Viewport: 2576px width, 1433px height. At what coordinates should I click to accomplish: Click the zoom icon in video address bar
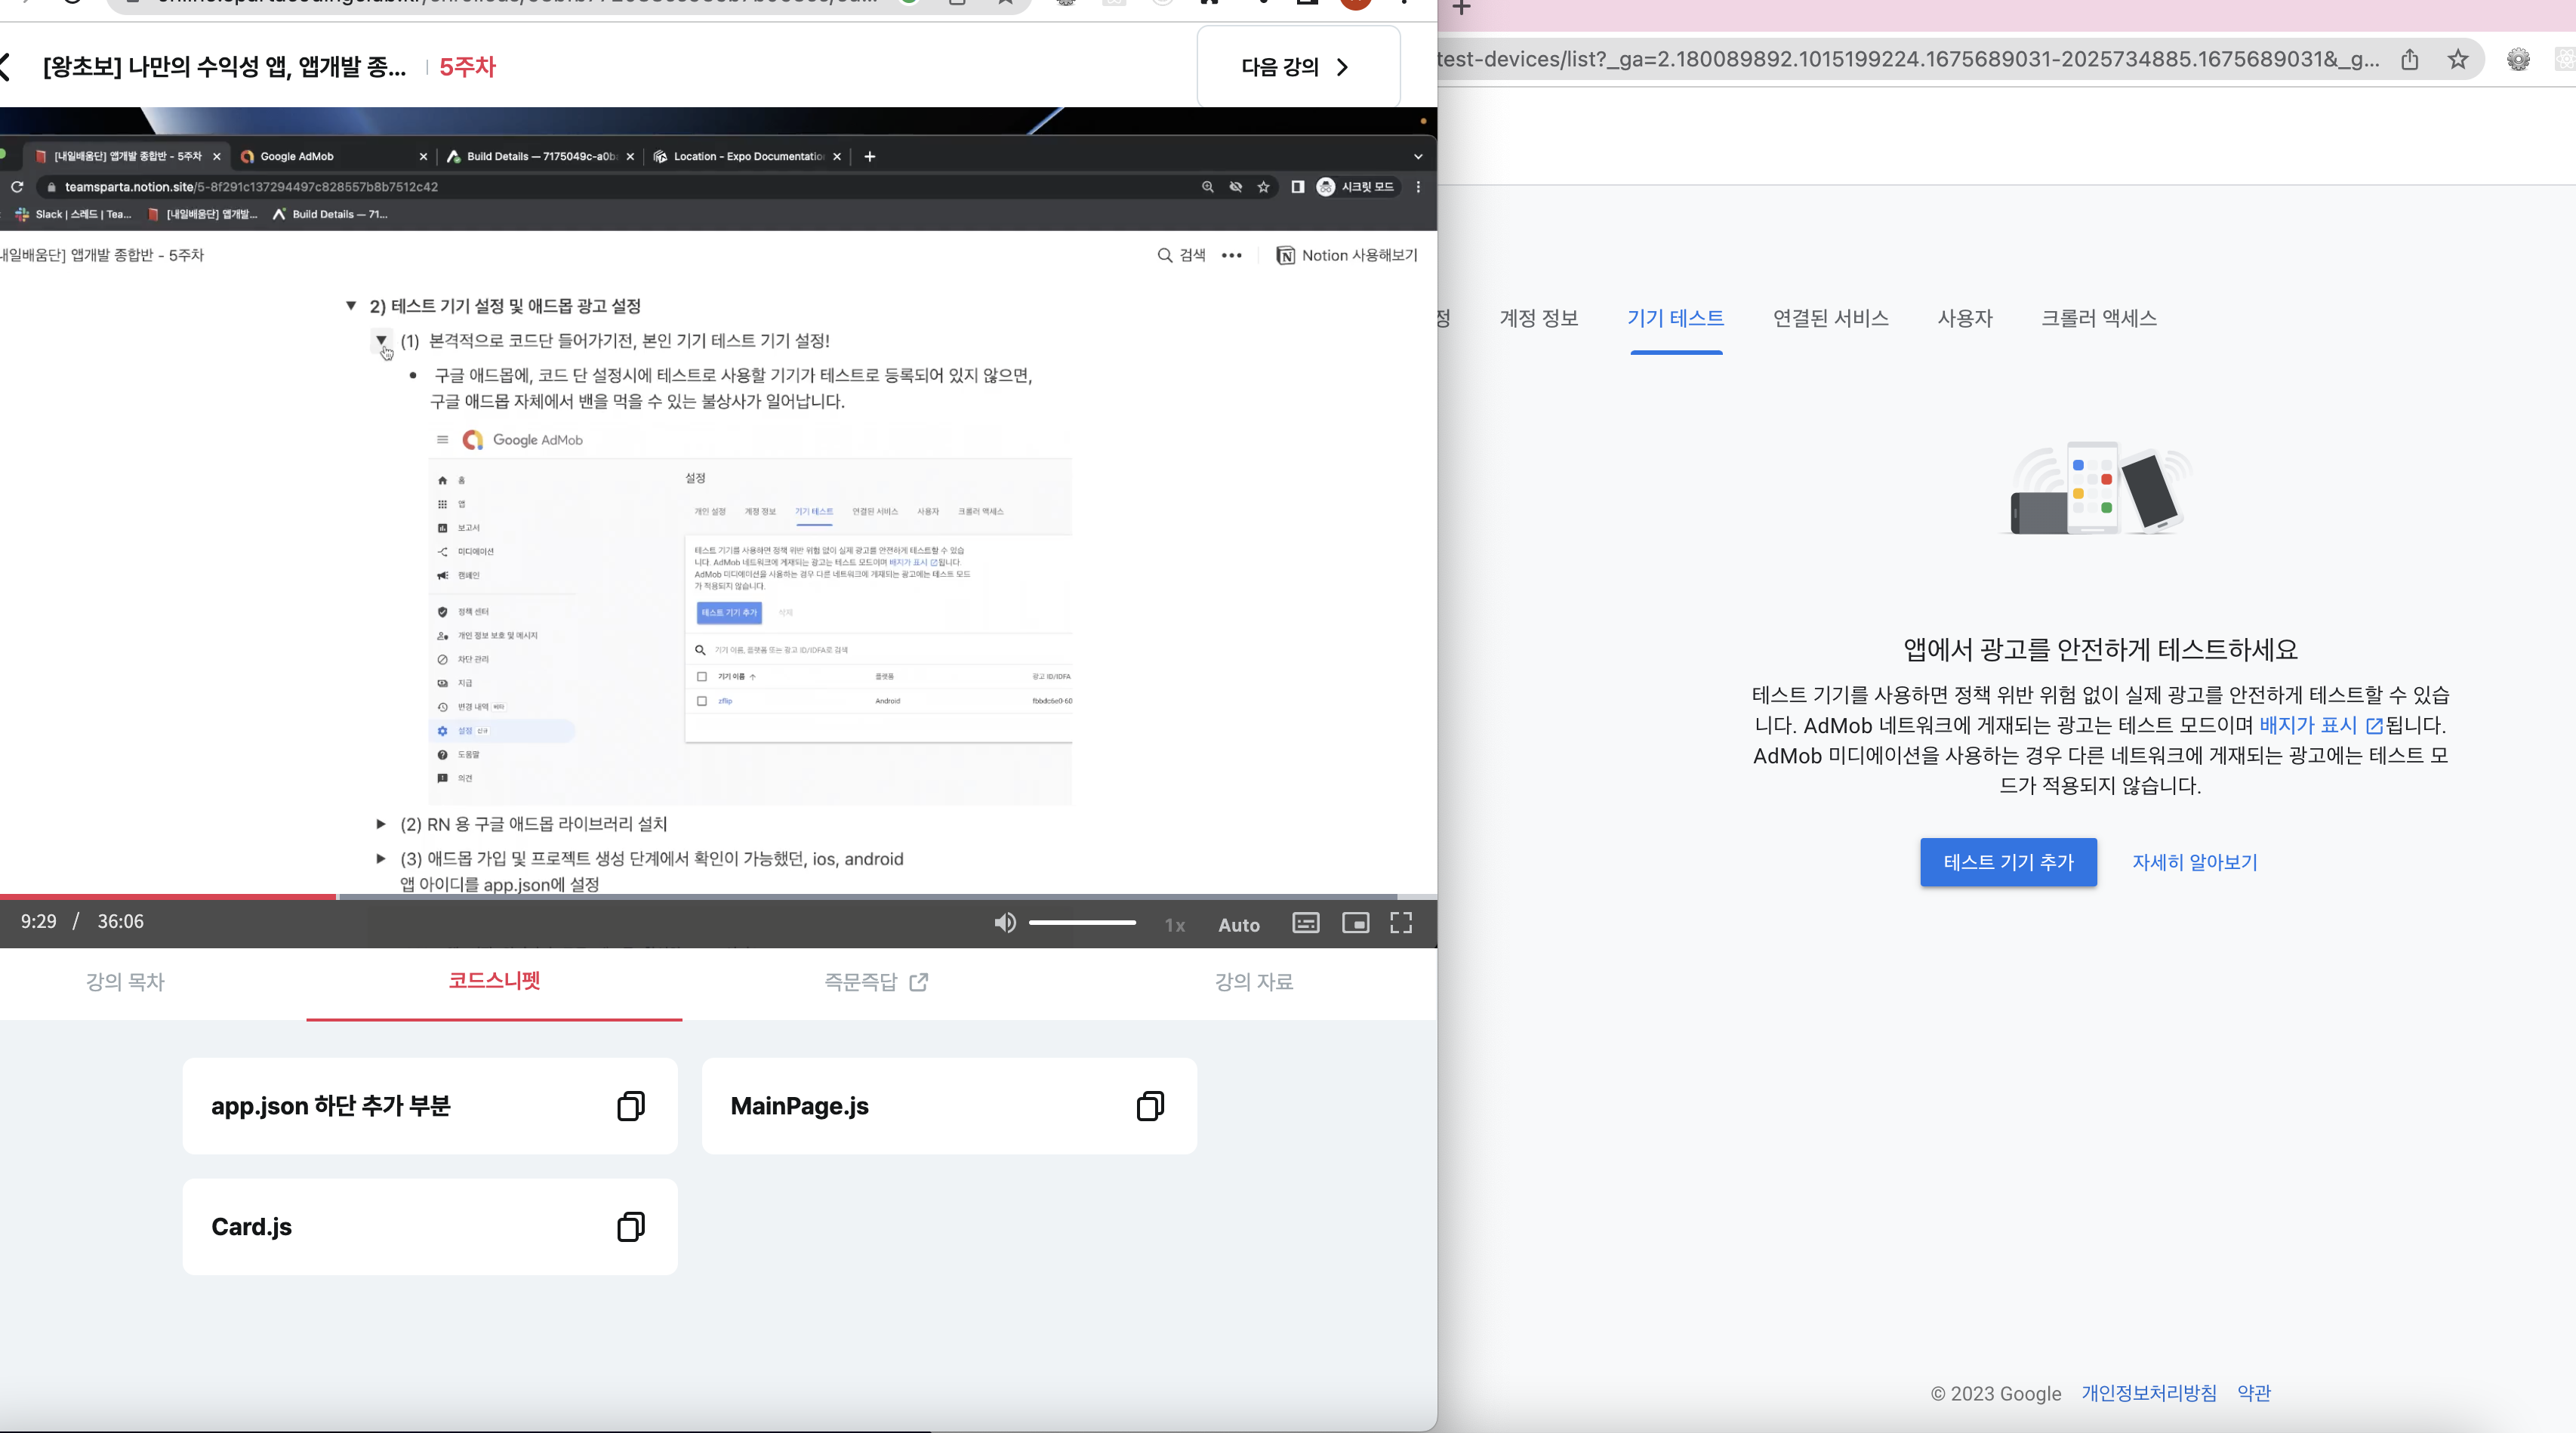point(1207,187)
